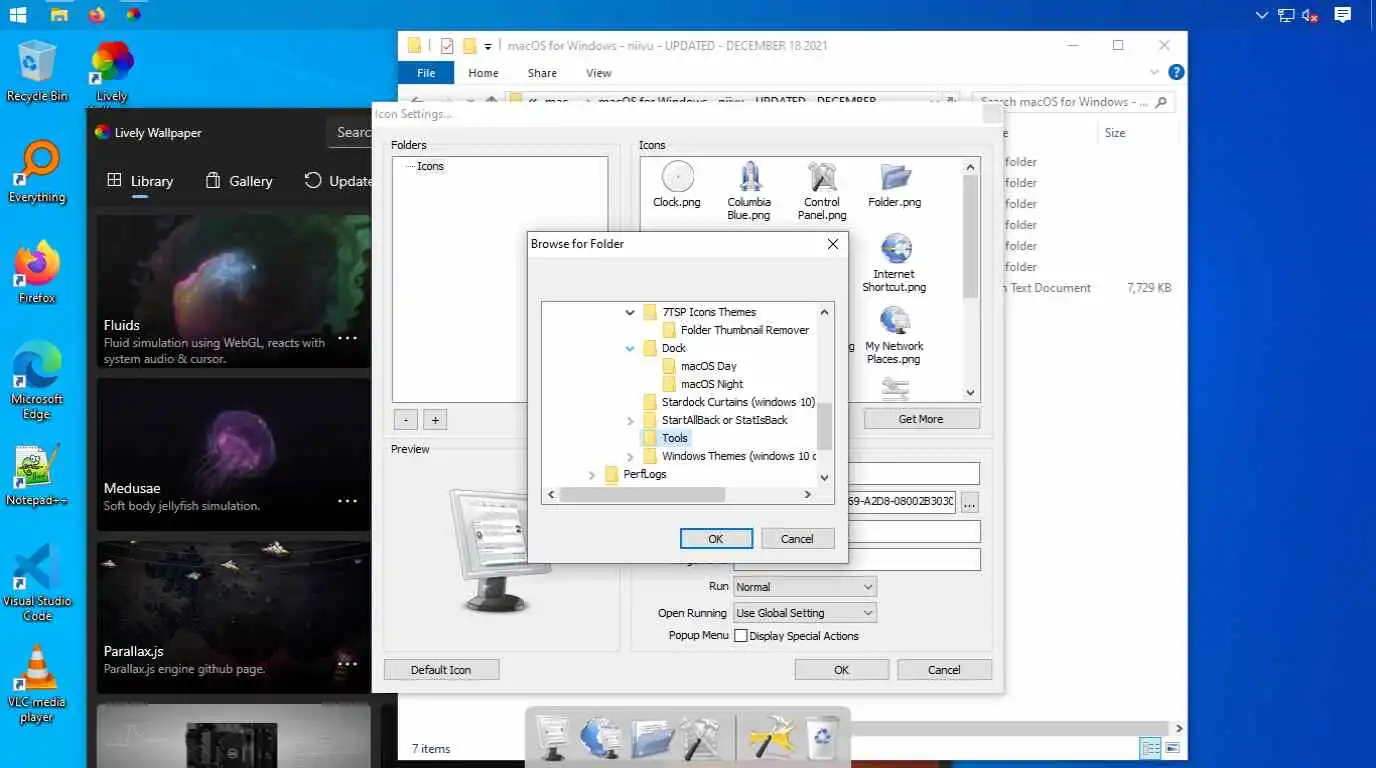The width and height of the screenshot is (1376, 768).
Task: Click the Properties checkmark quick access icon
Action: (447, 46)
